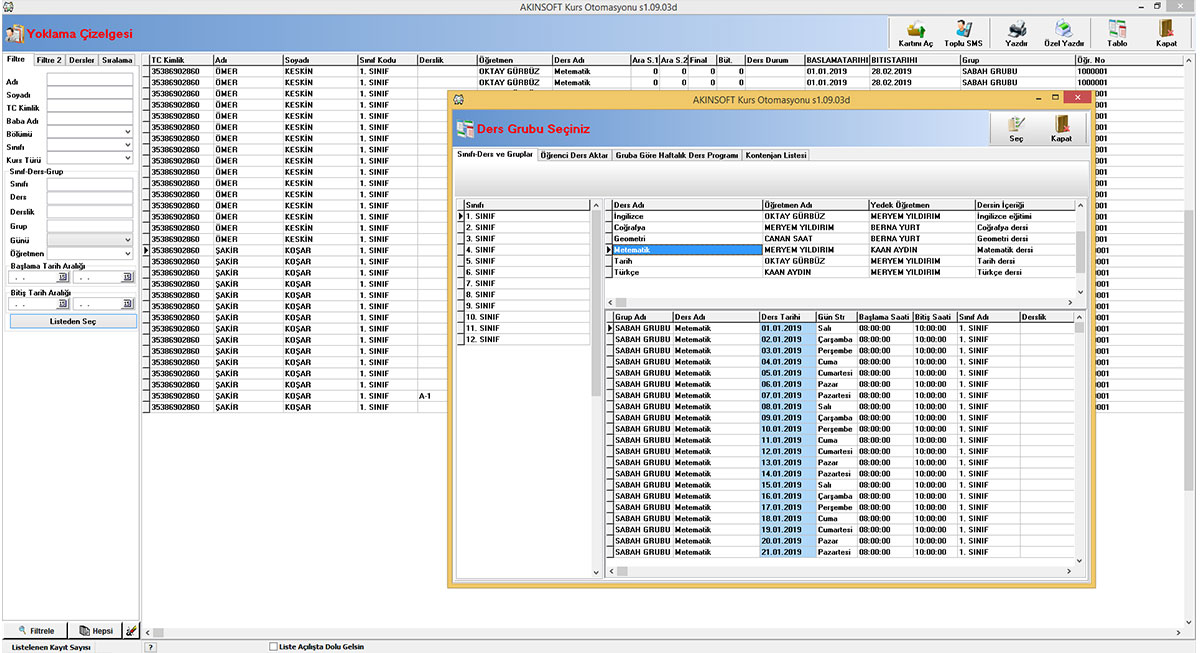The width and height of the screenshot is (1200, 653).
Task: Switch to the Dersler tab
Action: point(82,60)
